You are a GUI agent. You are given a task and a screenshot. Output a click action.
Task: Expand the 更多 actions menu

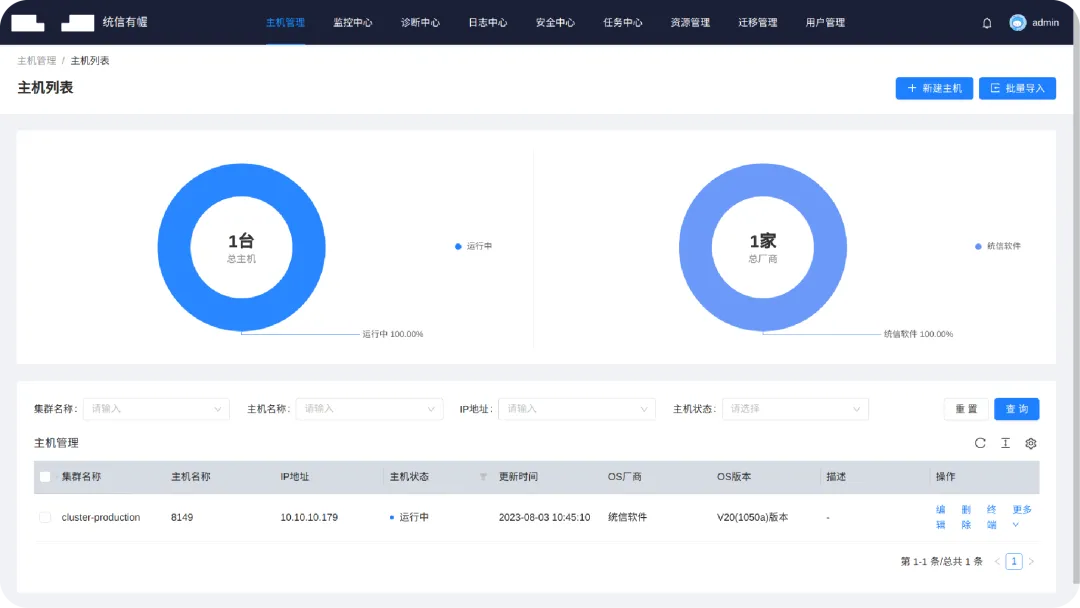pos(1021,516)
